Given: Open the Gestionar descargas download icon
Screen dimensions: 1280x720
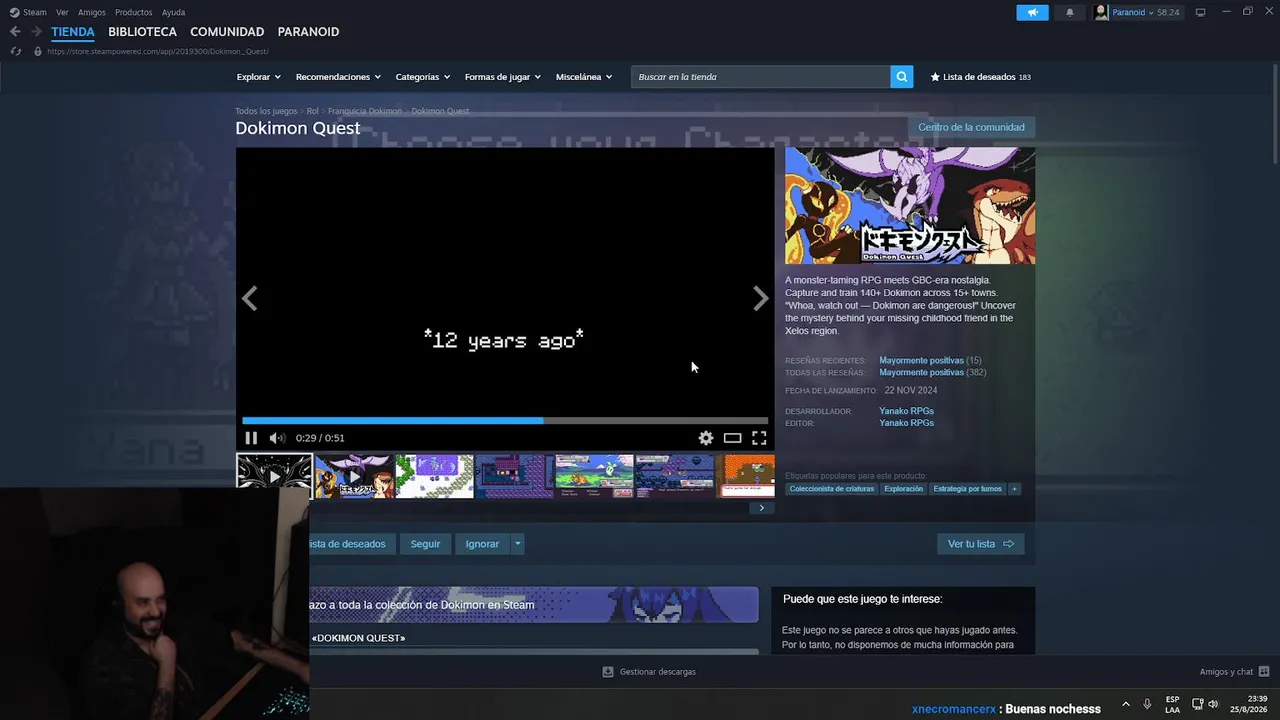Looking at the screenshot, I should (x=607, y=672).
